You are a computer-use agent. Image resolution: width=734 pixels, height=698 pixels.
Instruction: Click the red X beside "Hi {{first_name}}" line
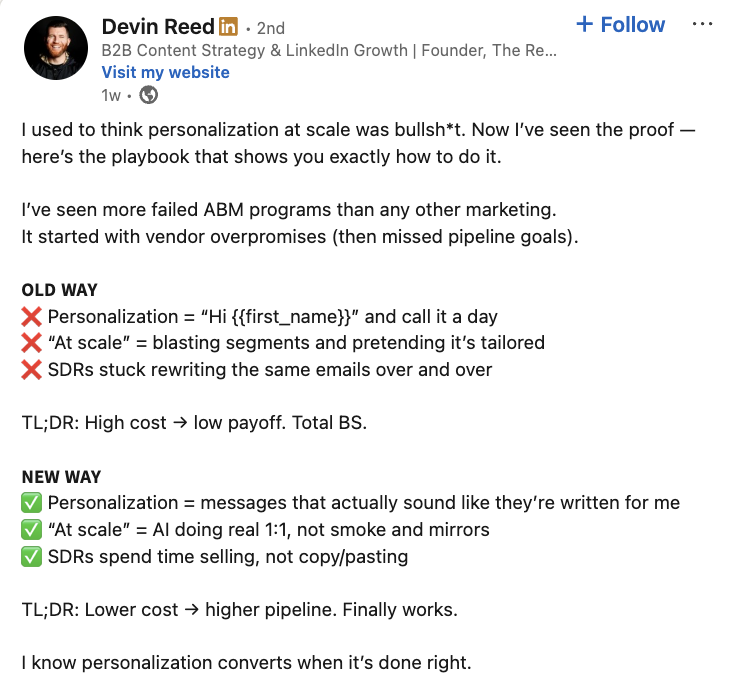32,317
